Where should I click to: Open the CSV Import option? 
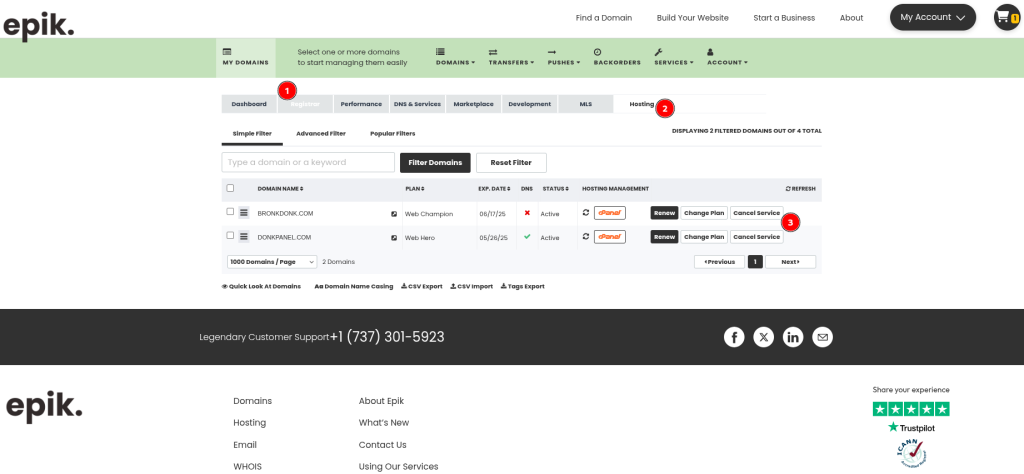click(x=472, y=287)
